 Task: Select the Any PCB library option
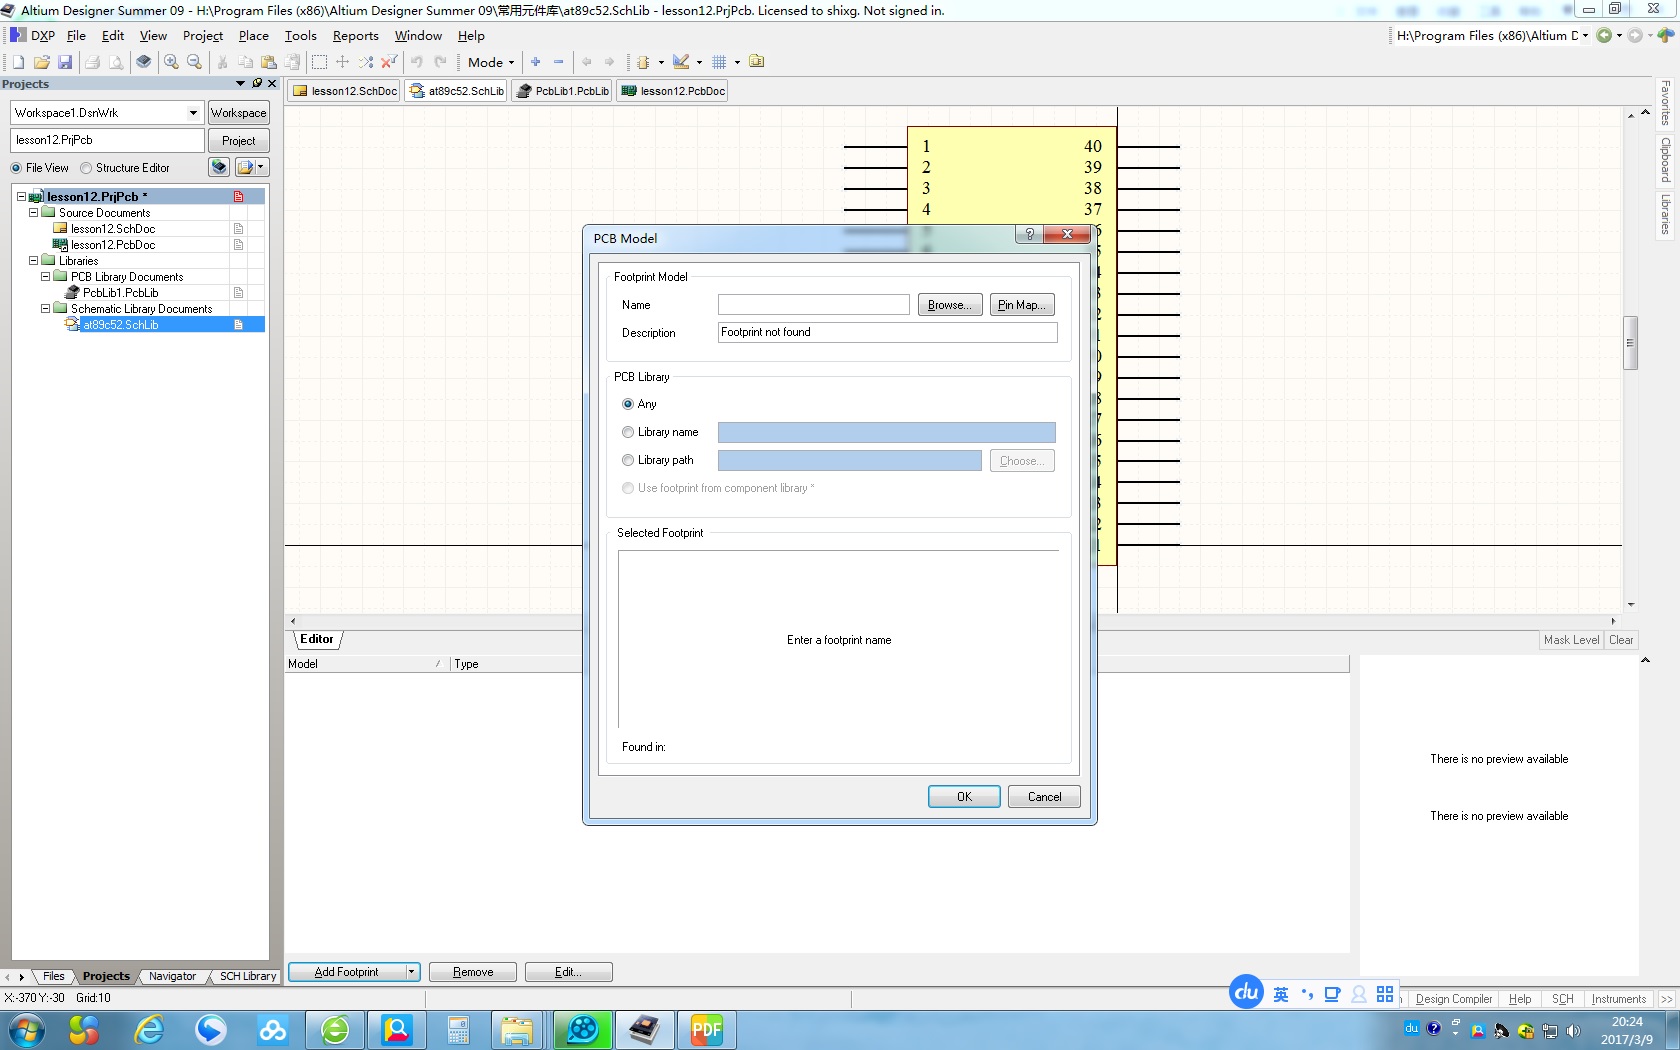pyautogui.click(x=628, y=404)
